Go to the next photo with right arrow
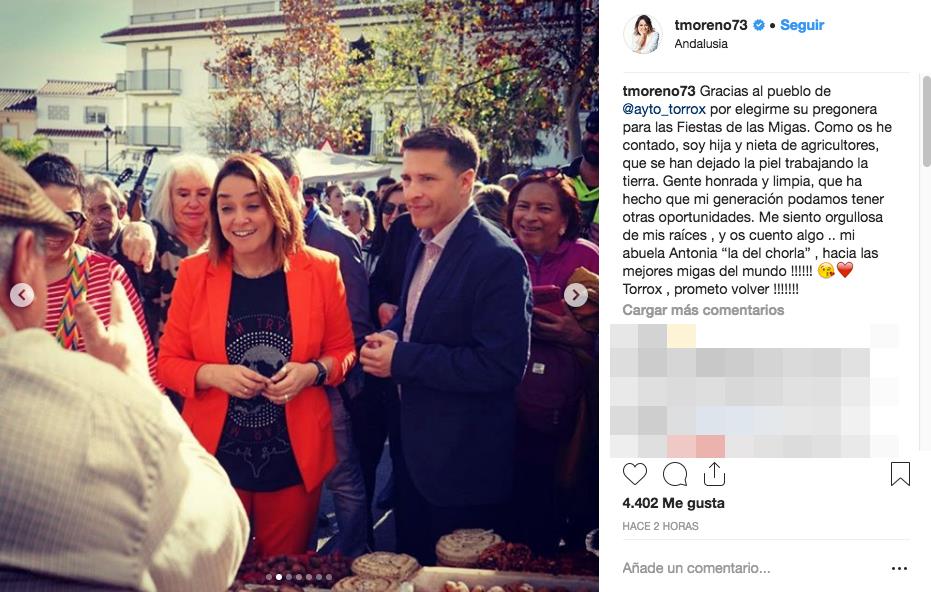931x592 pixels. 575,295
